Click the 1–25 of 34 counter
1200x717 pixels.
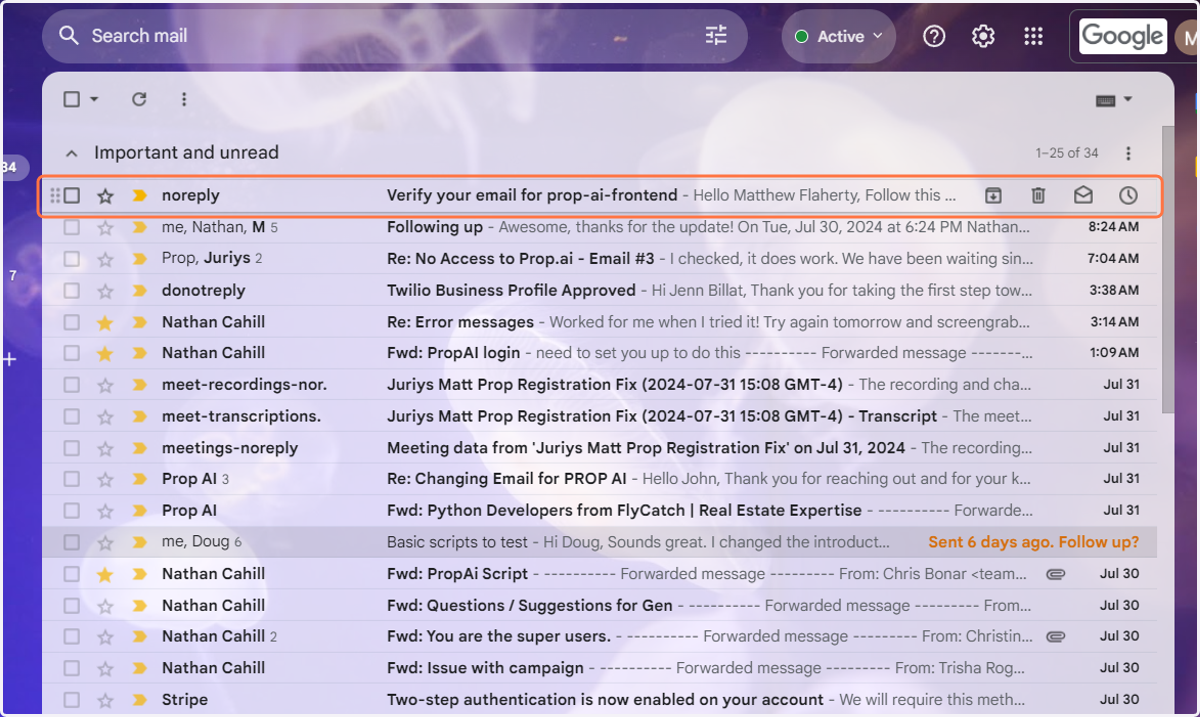(1067, 153)
